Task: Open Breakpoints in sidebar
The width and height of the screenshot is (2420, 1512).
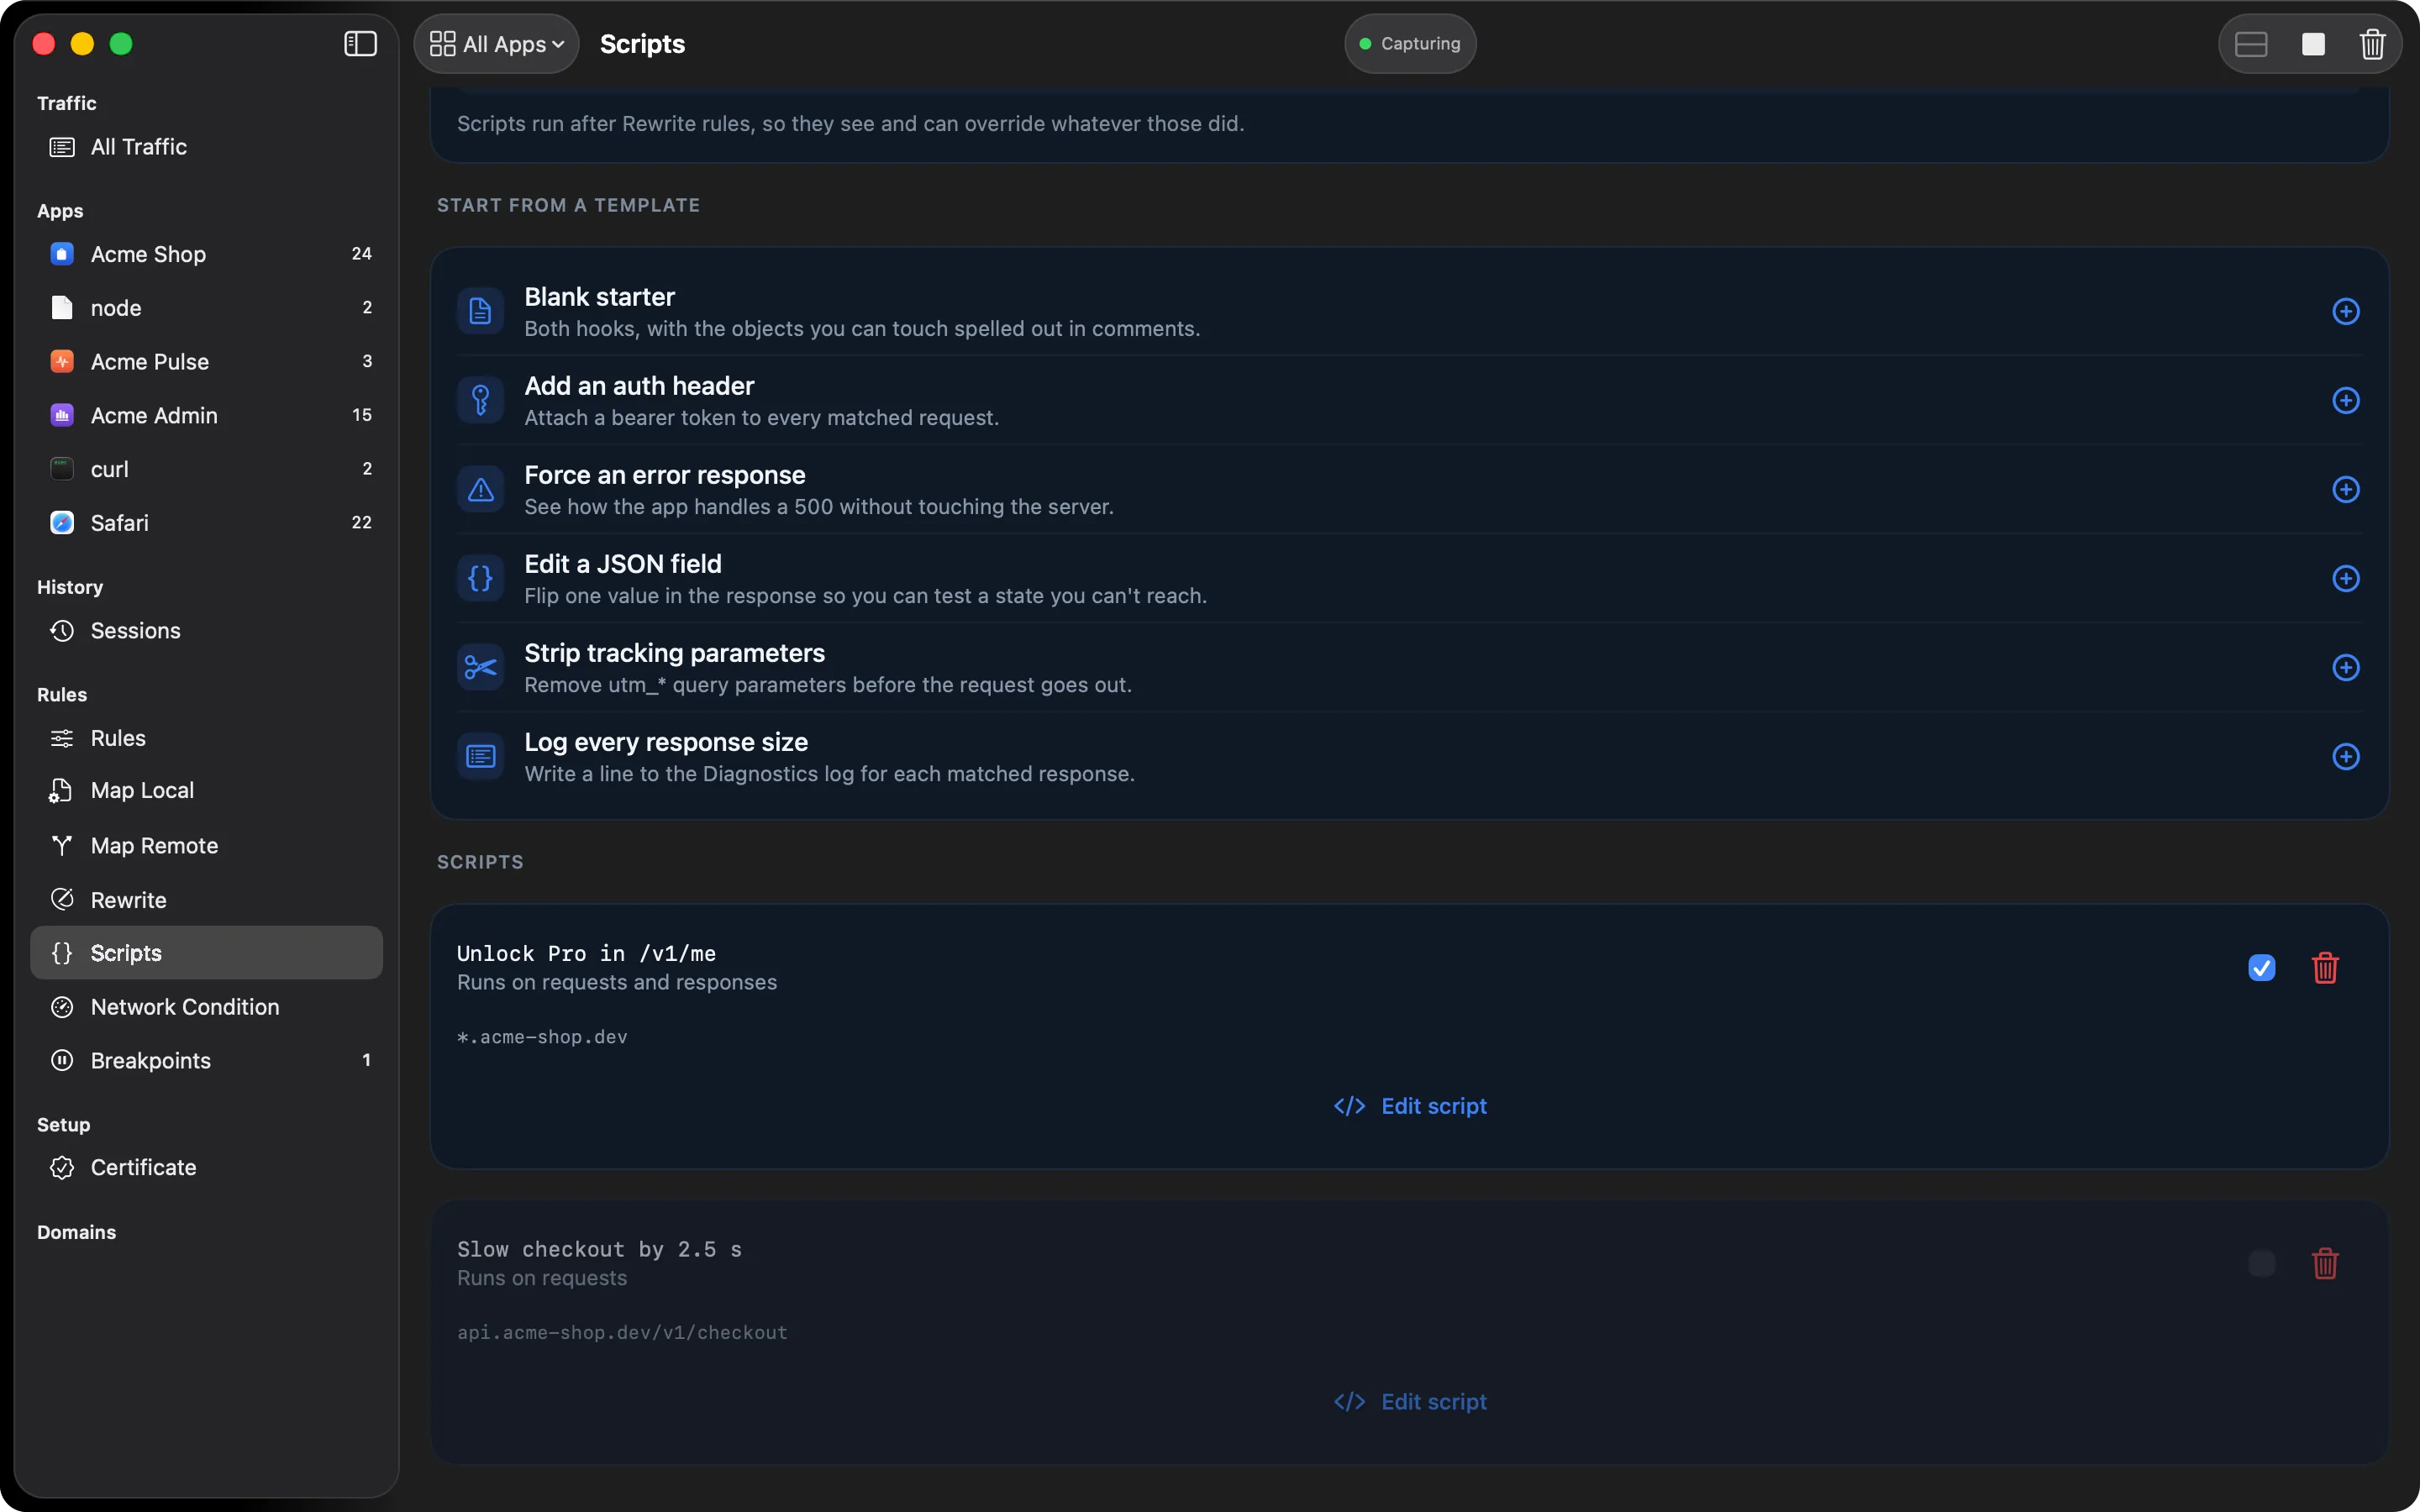Action: (207, 1061)
